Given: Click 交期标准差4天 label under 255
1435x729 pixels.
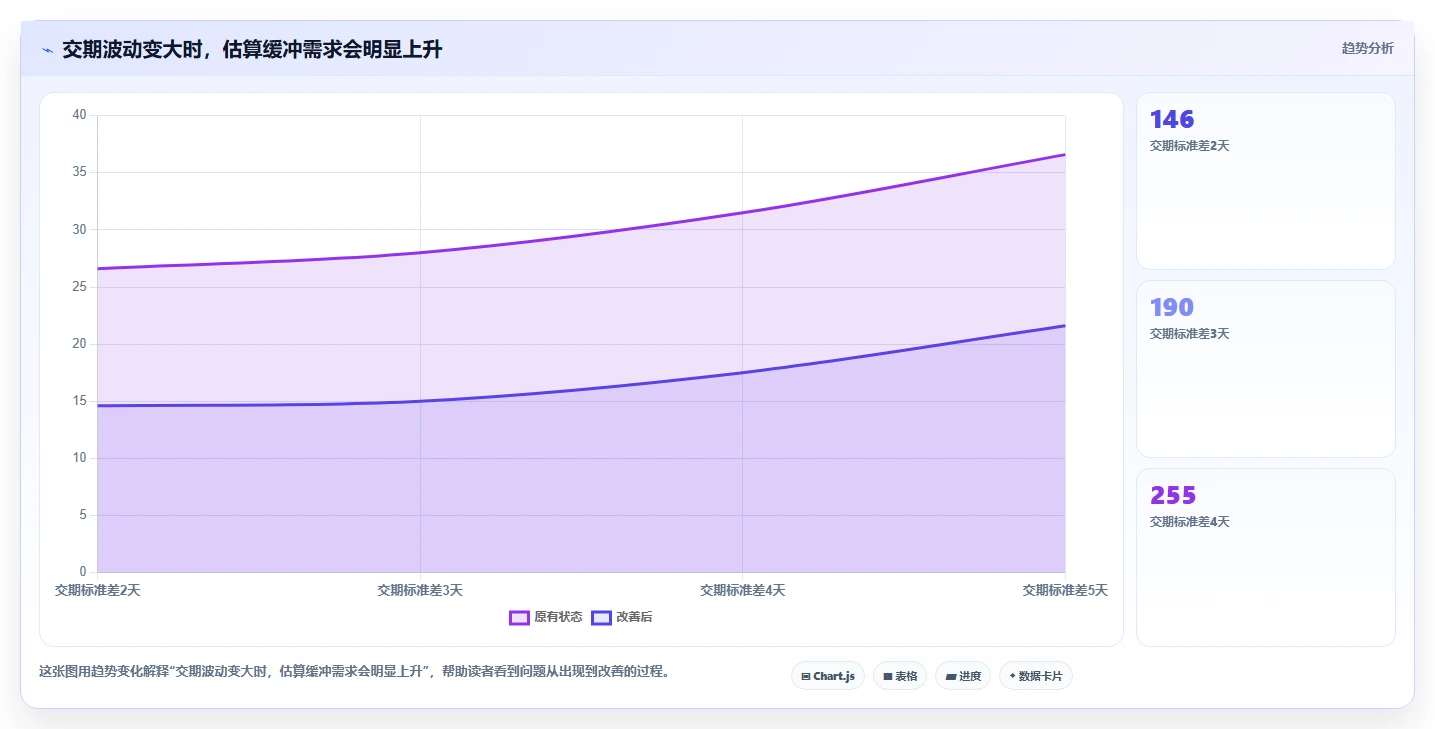Looking at the screenshot, I should point(1190,522).
